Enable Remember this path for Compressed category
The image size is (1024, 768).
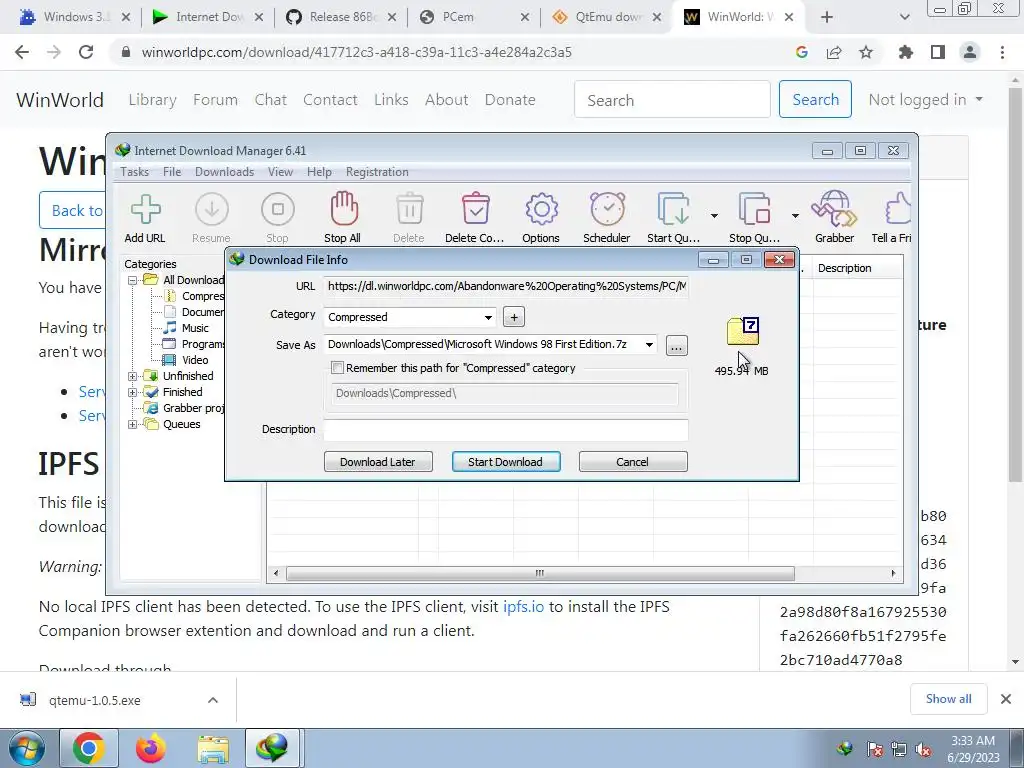338,368
